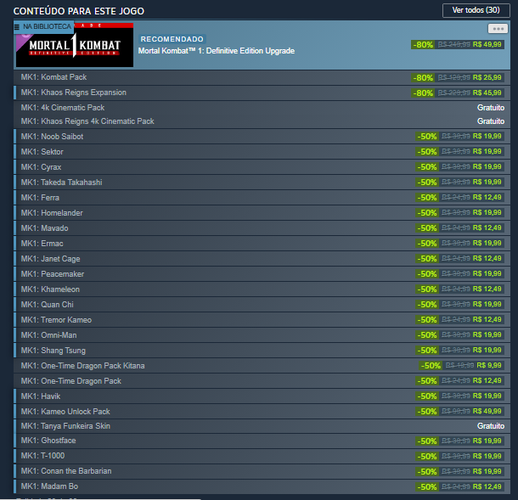Select MK1: Khaos Reigns 4k Cinematic Pack
The height and width of the screenshot is (500, 518).
tap(262, 121)
